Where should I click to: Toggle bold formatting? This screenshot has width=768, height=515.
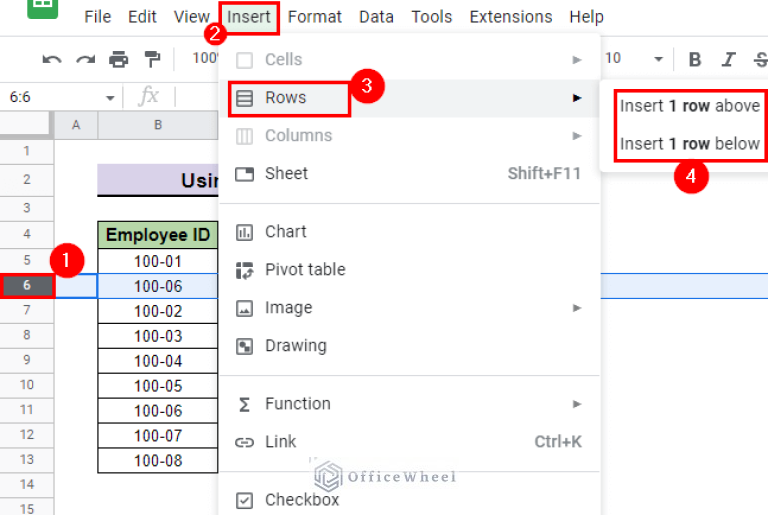695,60
